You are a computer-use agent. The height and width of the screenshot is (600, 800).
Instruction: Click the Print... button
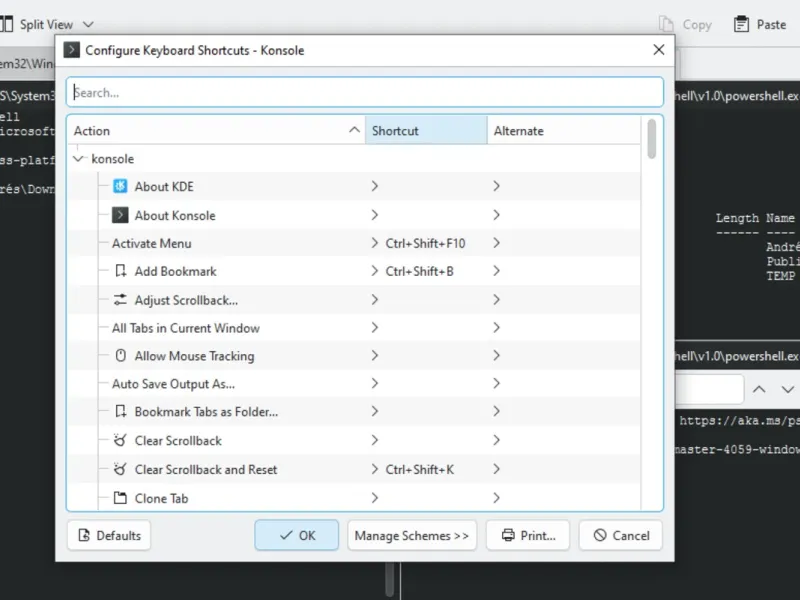tap(528, 535)
